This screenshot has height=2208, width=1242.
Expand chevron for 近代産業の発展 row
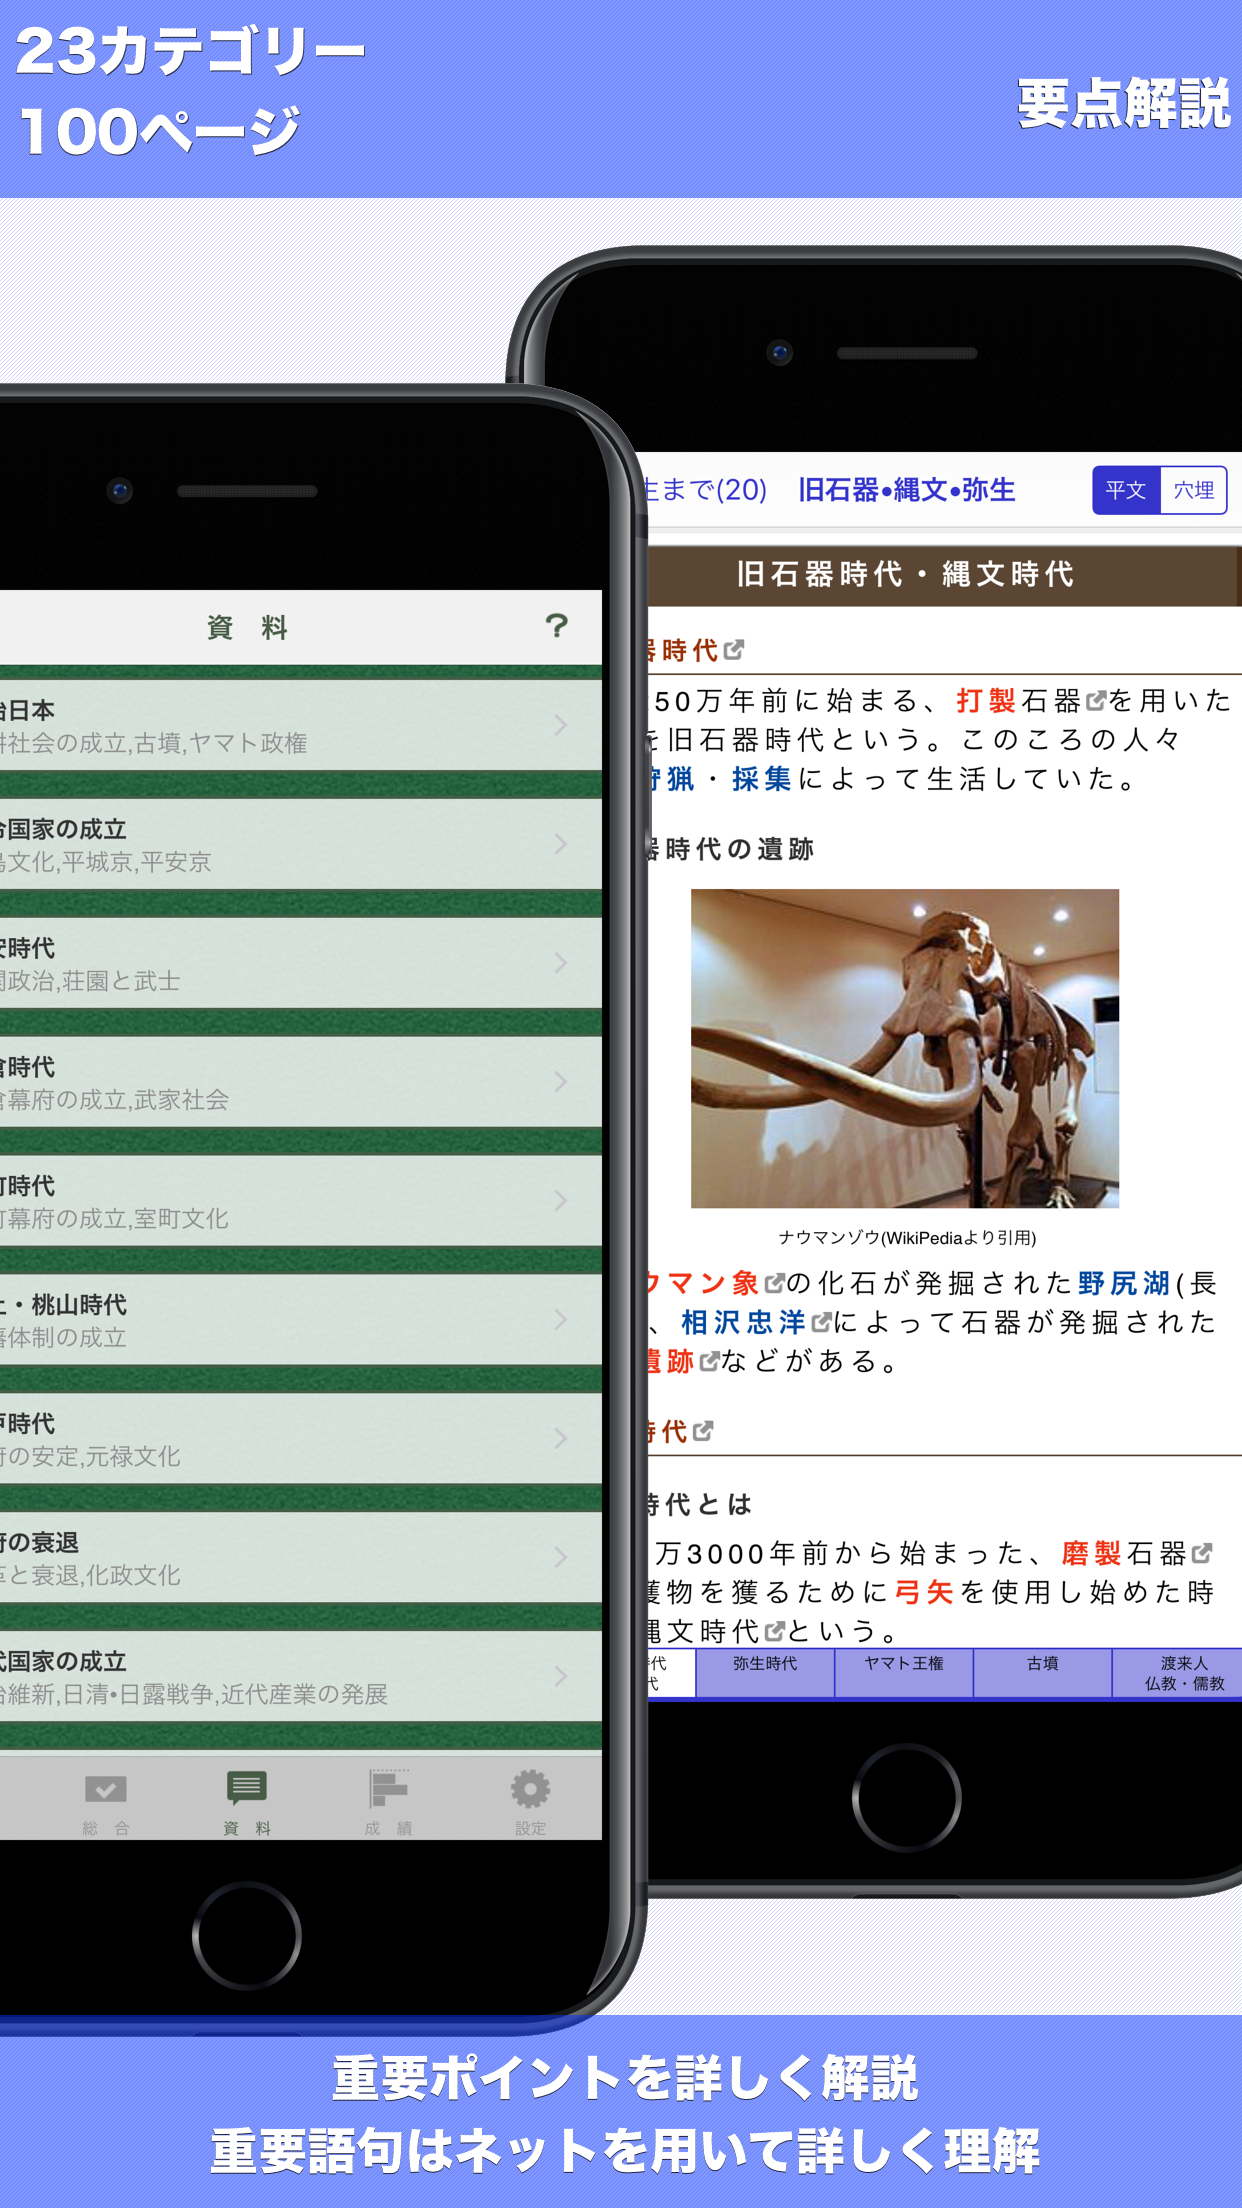[561, 1677]
